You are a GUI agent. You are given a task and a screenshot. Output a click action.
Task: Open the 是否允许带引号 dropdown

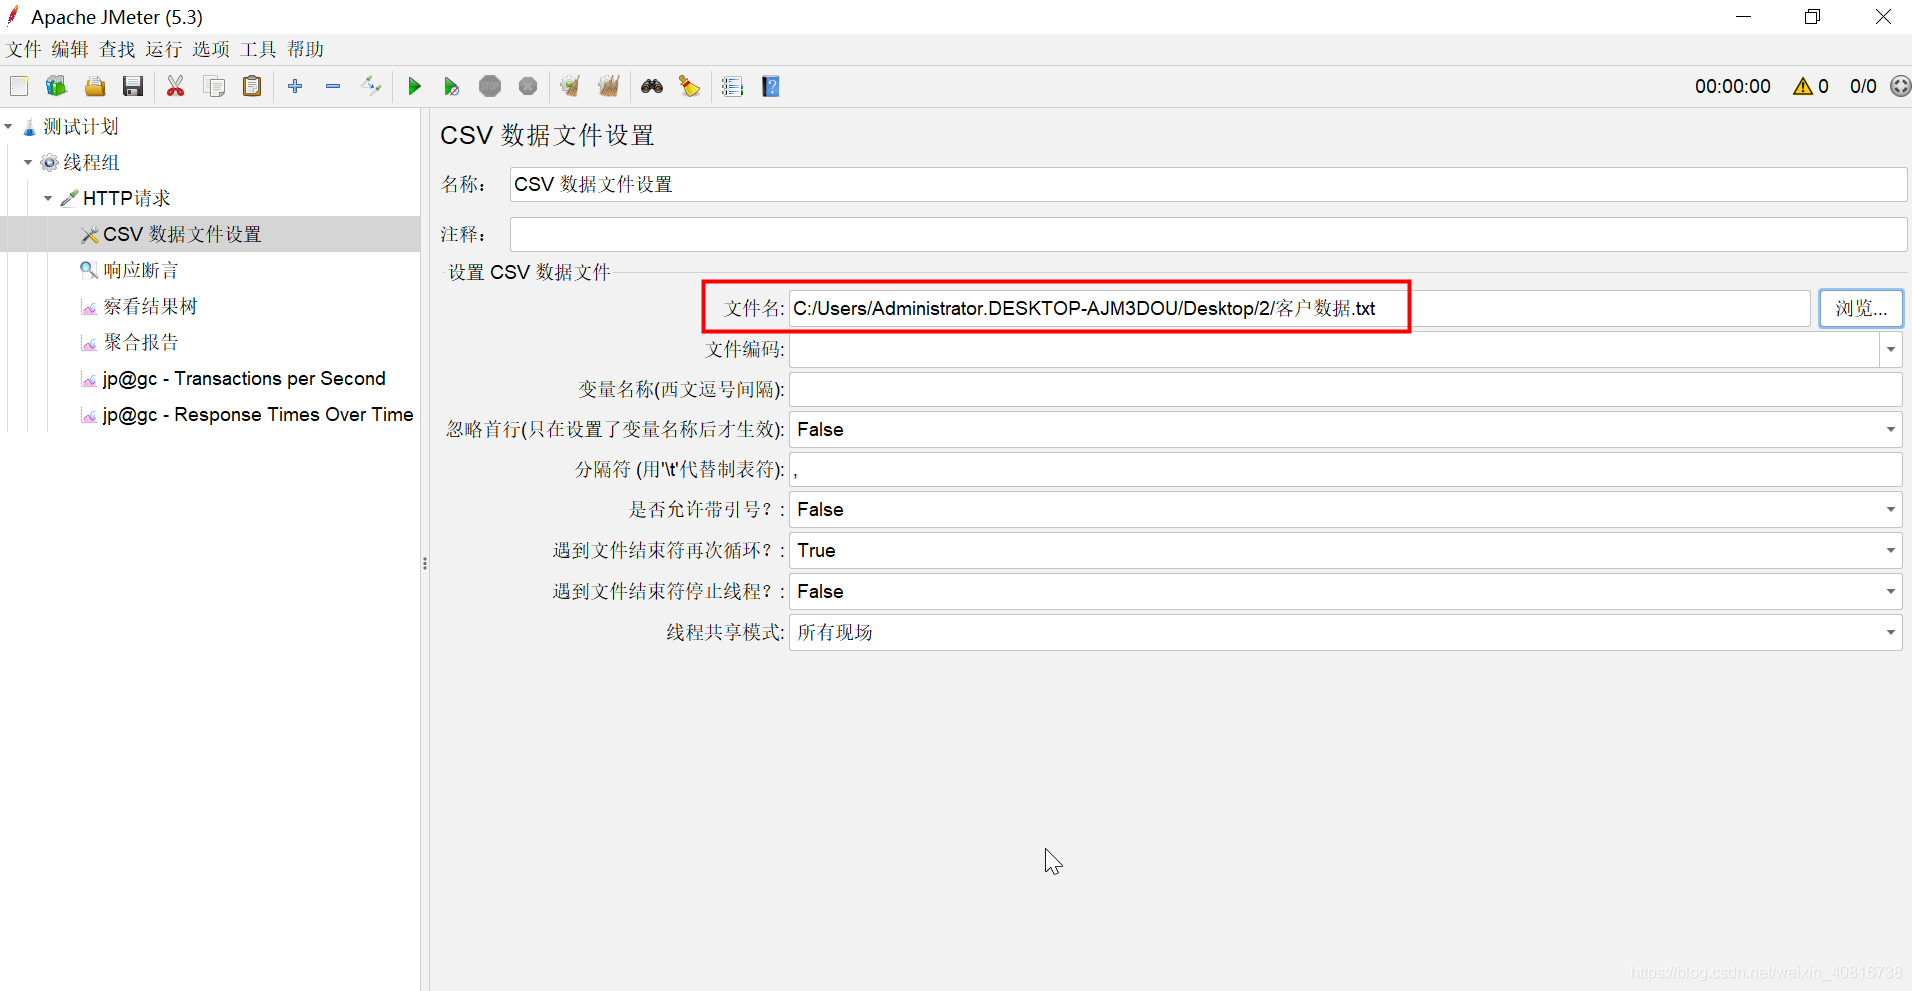click(1345, 509)
